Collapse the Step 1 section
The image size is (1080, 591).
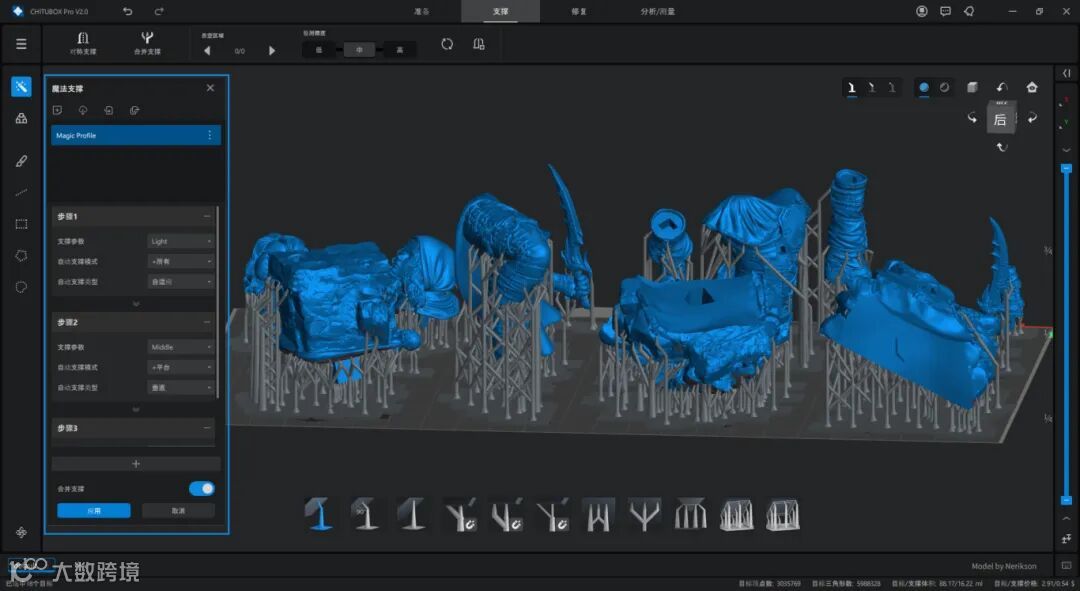click(x=207, y=216)
